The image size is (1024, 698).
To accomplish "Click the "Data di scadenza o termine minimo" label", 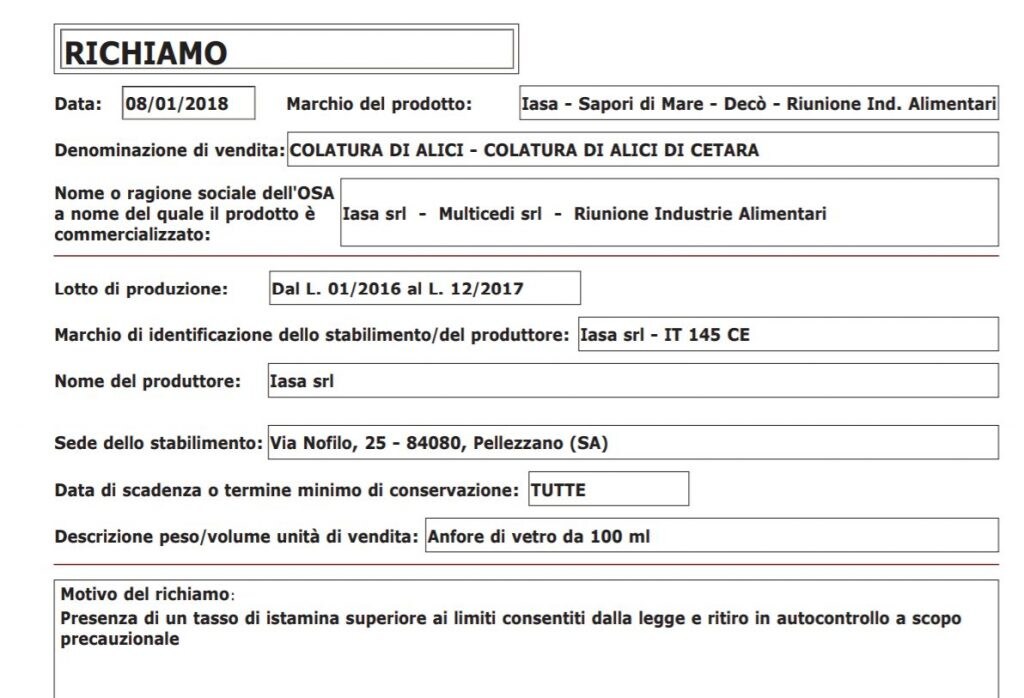I will [x=287, y=490].
